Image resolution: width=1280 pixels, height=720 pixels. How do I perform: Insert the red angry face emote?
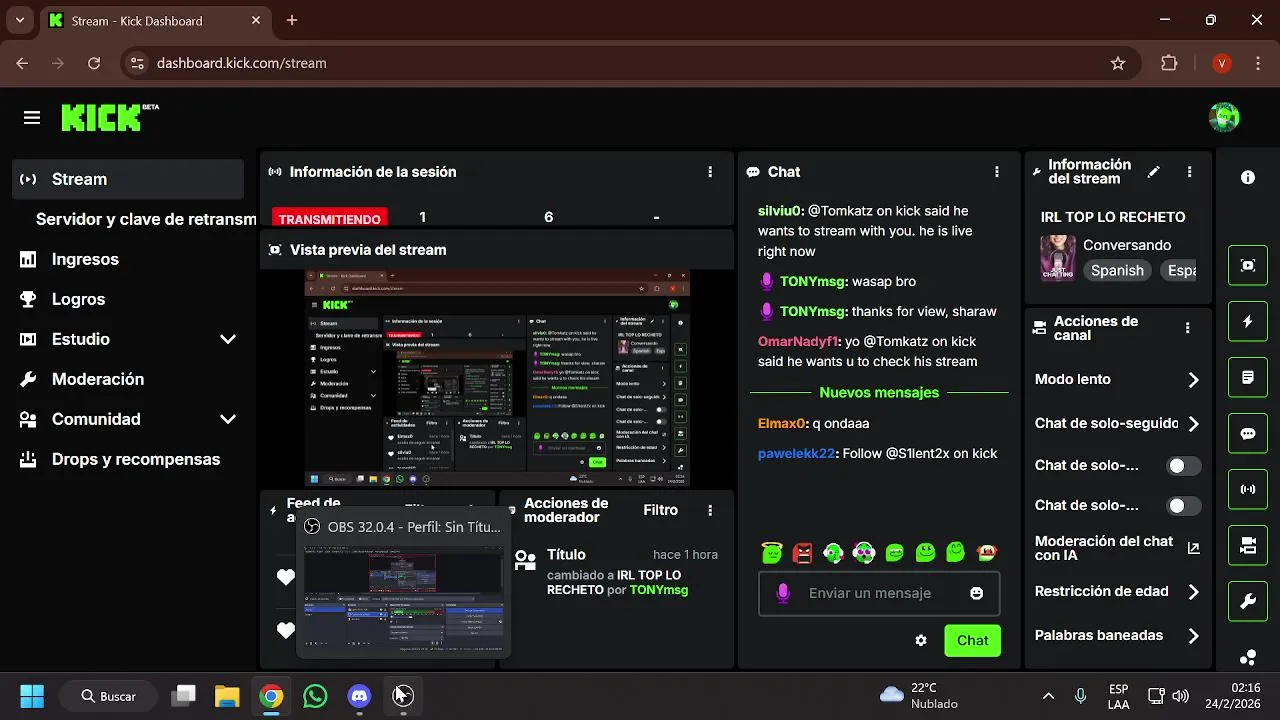coord(802,551)
